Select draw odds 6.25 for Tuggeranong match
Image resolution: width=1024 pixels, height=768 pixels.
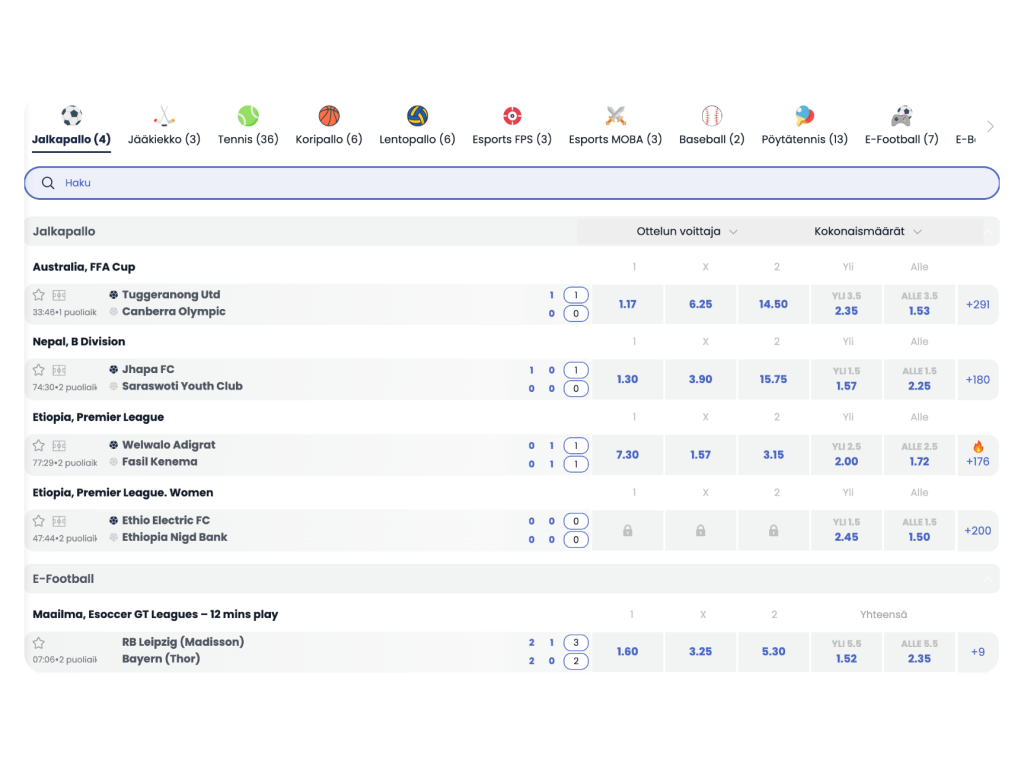(x=701, y=304)
